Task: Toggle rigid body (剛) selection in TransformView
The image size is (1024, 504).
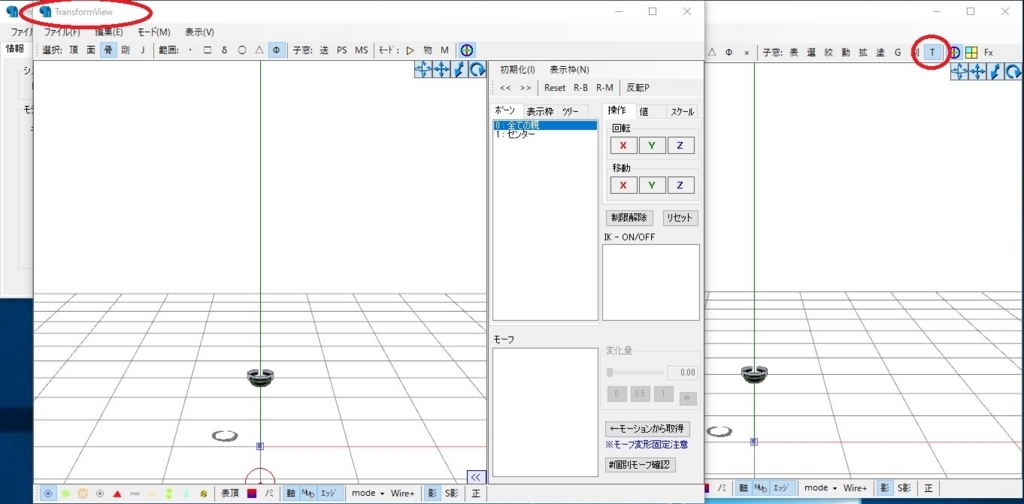Action: coord(125,50)
